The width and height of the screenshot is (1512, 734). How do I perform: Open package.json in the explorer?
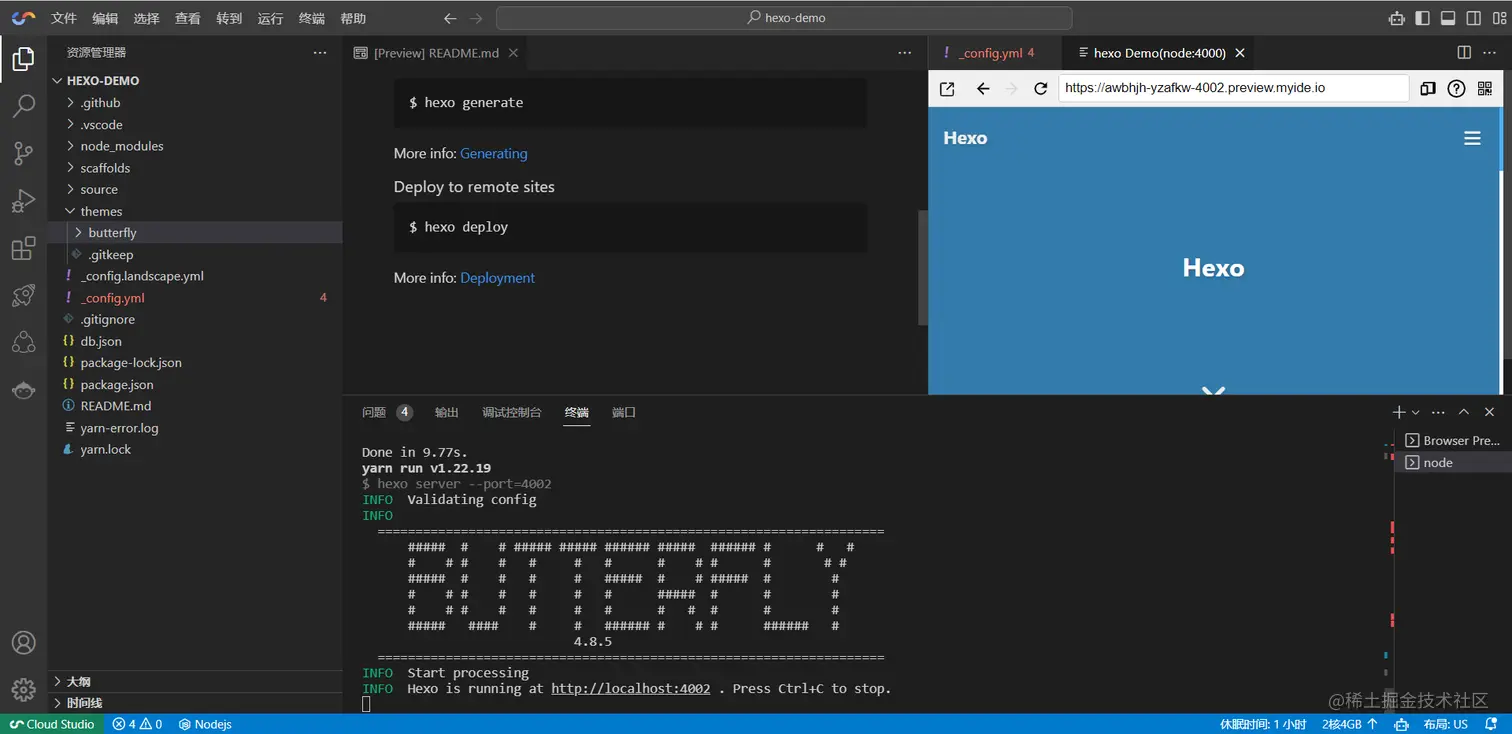coord(195,385)
